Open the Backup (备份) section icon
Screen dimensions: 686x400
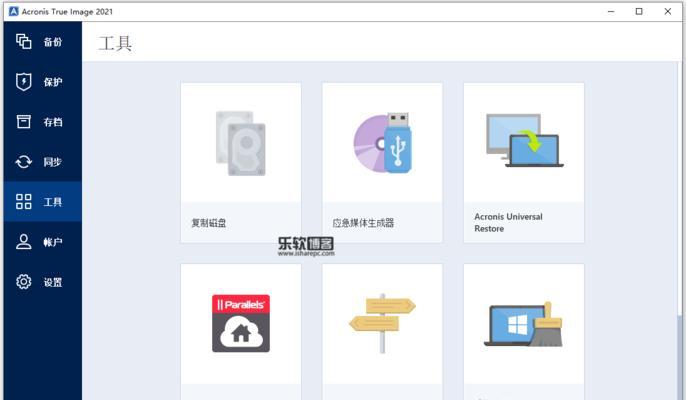pyautogui.click(x=24, y=42)
